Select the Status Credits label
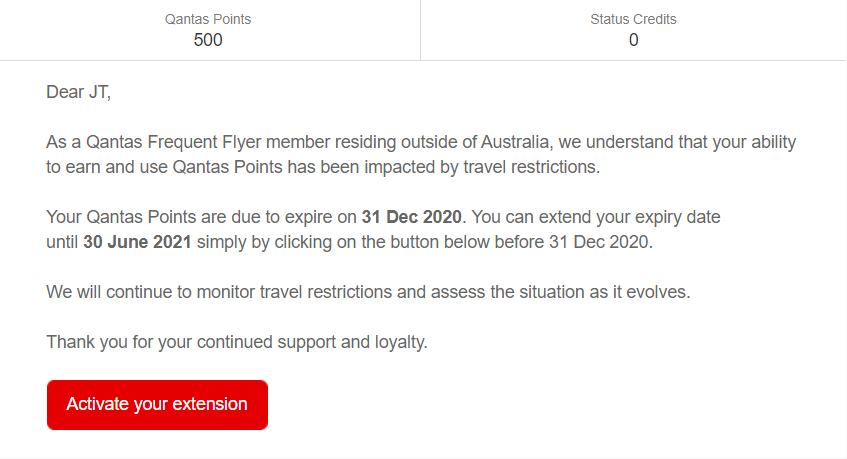The image size is (847, 459). [x=633, y=19]
